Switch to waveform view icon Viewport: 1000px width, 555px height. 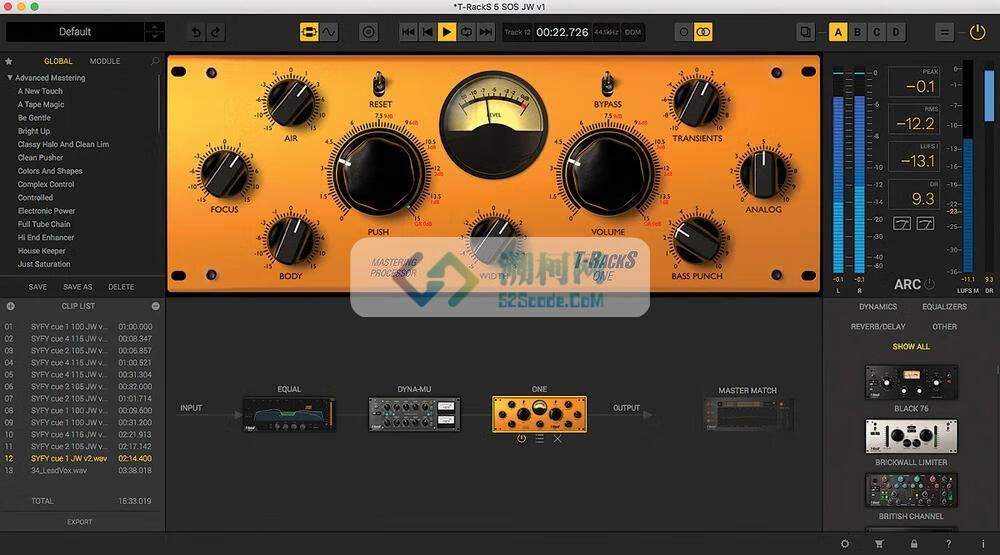(x=329, y=32)
